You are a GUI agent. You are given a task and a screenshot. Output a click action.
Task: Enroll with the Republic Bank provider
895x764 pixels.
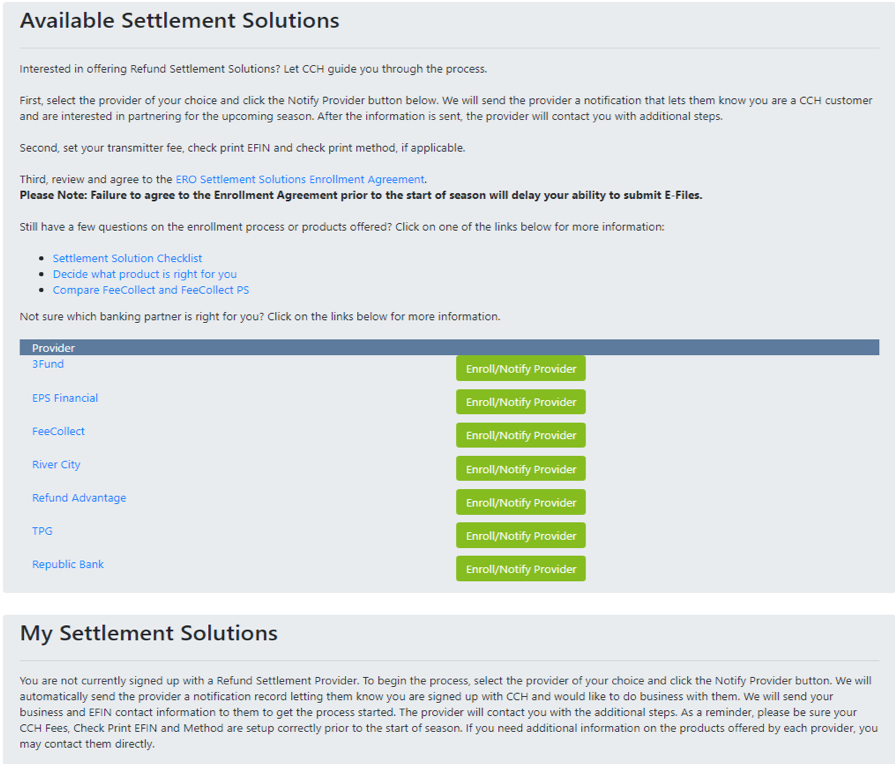click(x=520, y=568)
